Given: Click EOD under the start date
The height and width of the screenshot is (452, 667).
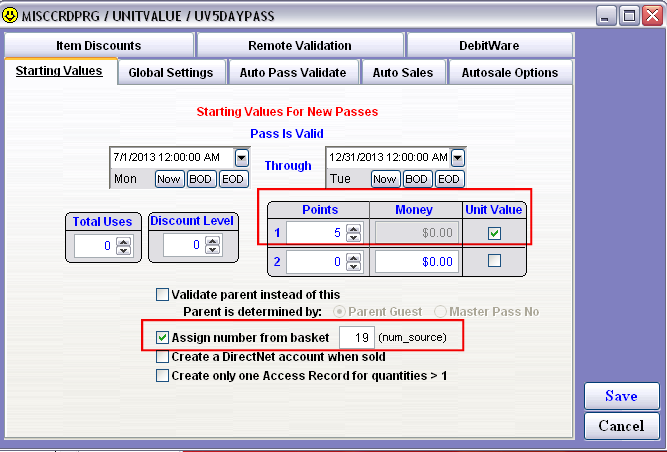Looking at the screenshot, I should [233, 179].
